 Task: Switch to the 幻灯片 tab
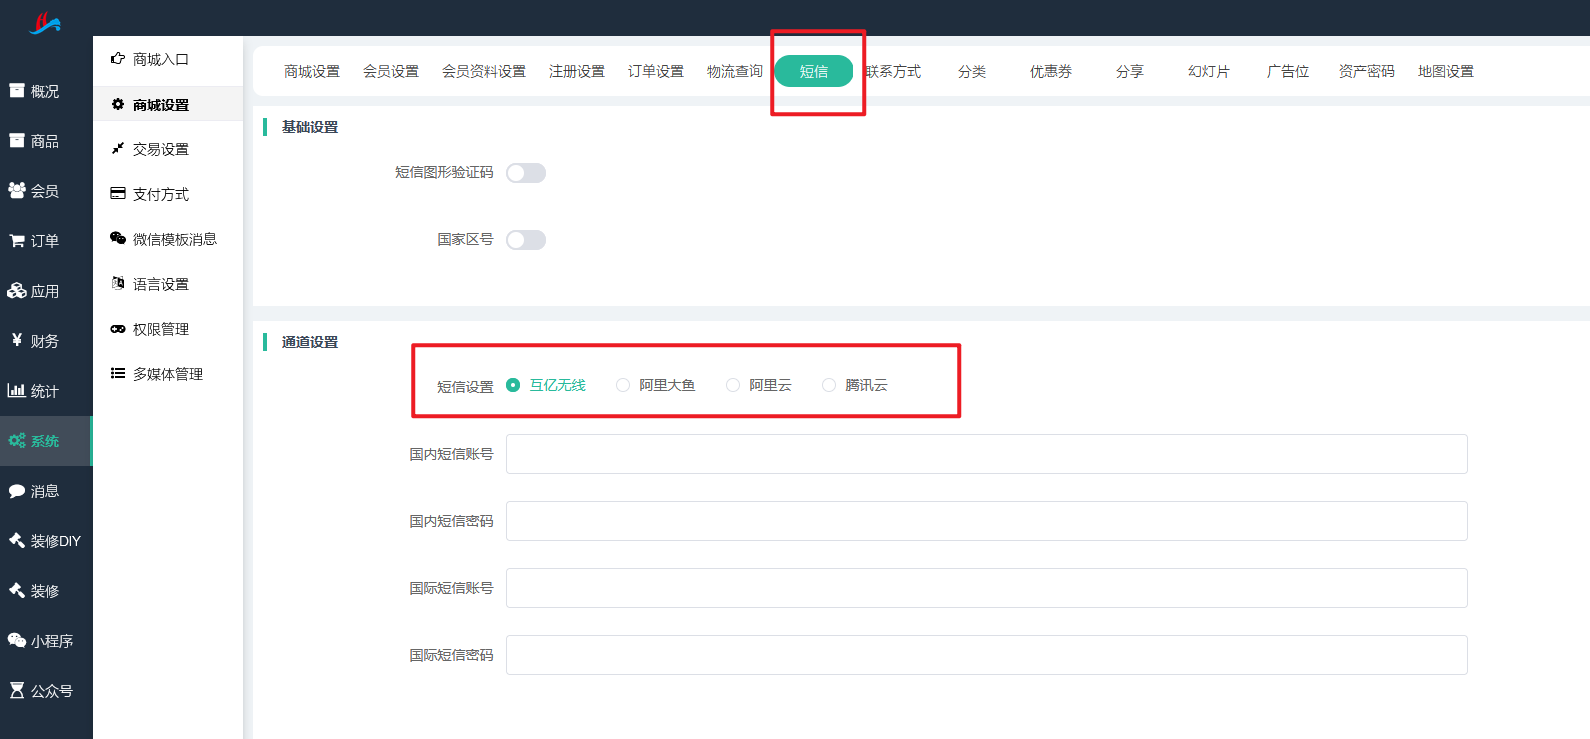(x=1209, y=71)
